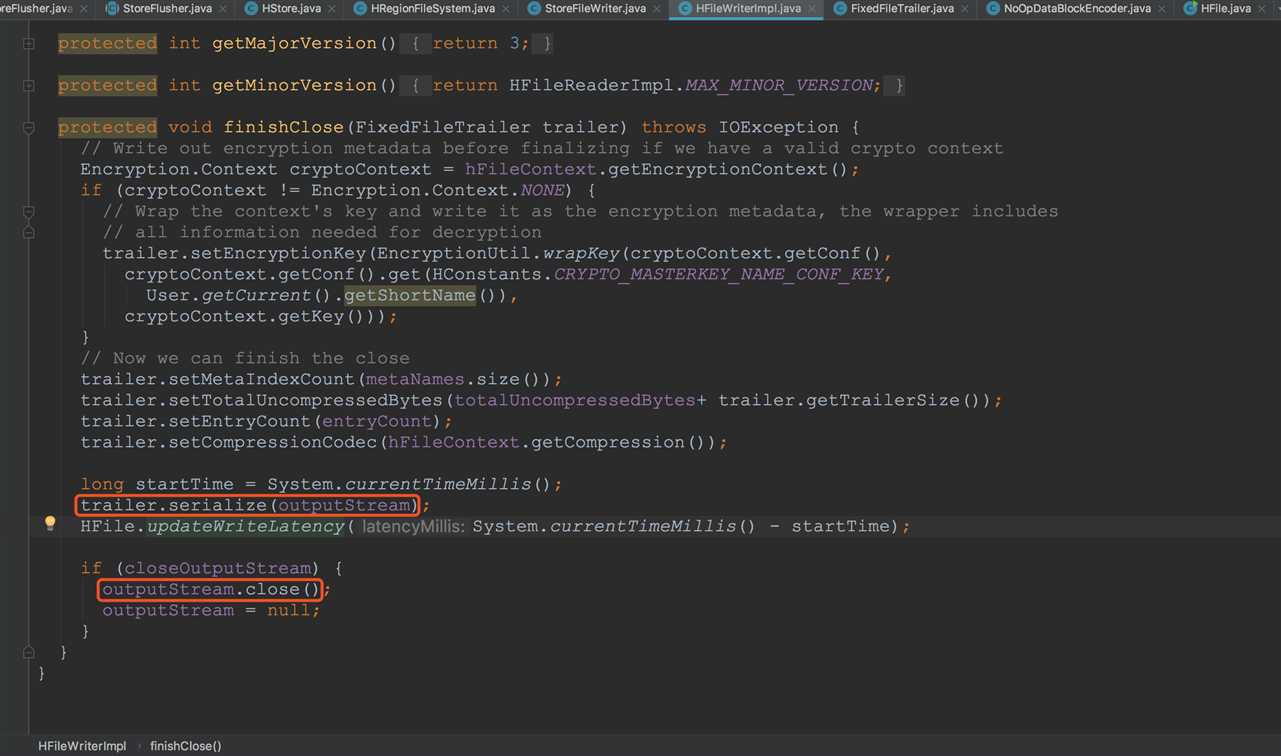The width and height of the screenshot is (1281, 756).
Task: Click setTotalUncompressedBytes call
Action: tap(307, 400)
